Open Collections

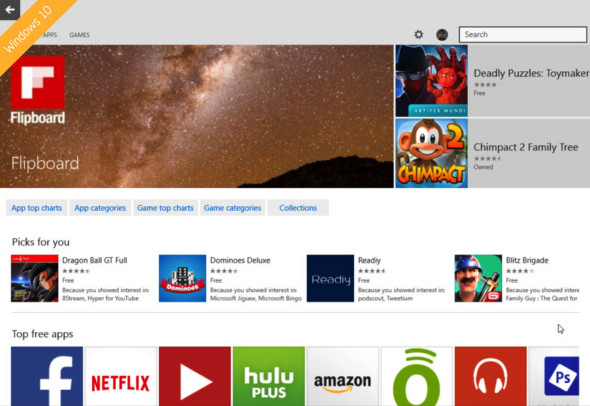[x=298, y=208]
